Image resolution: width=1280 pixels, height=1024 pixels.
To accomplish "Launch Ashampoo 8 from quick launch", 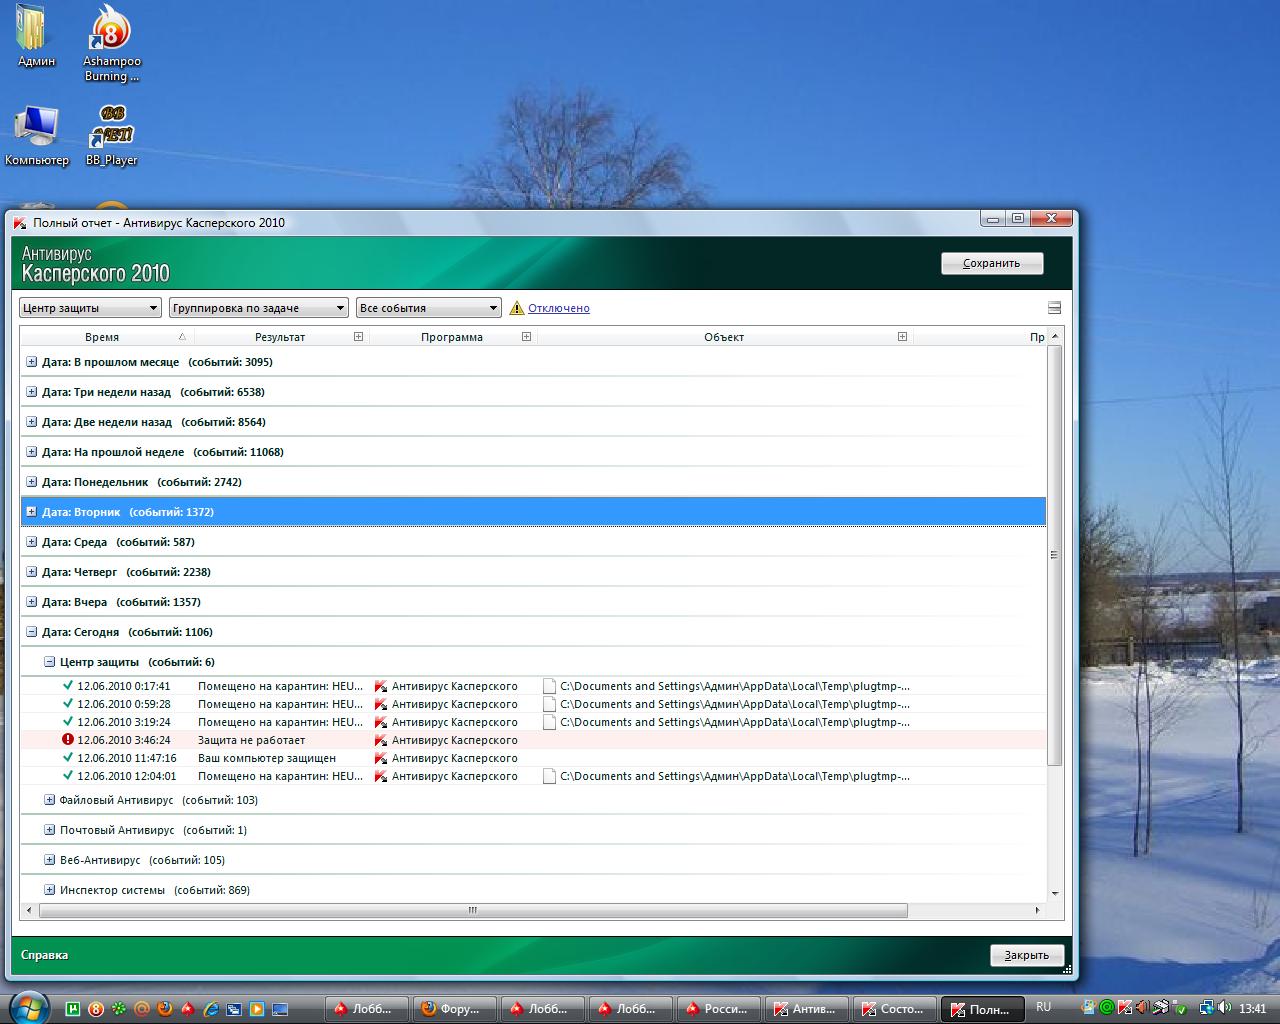I will [96, 1009].
